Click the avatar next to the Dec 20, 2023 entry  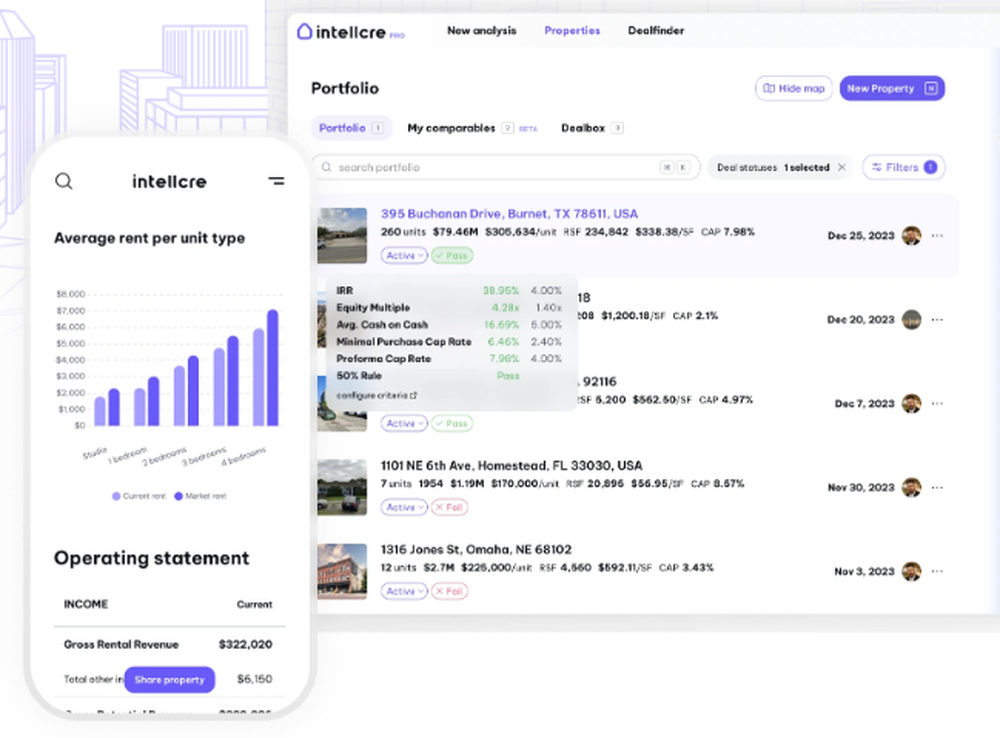click(911, 319)
